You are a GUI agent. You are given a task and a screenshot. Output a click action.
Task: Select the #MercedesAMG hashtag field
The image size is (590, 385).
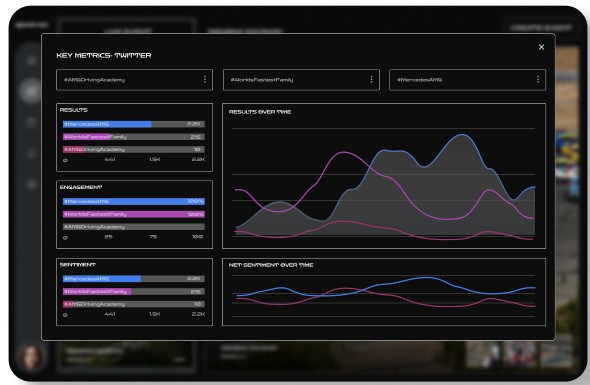pos(467,80)
